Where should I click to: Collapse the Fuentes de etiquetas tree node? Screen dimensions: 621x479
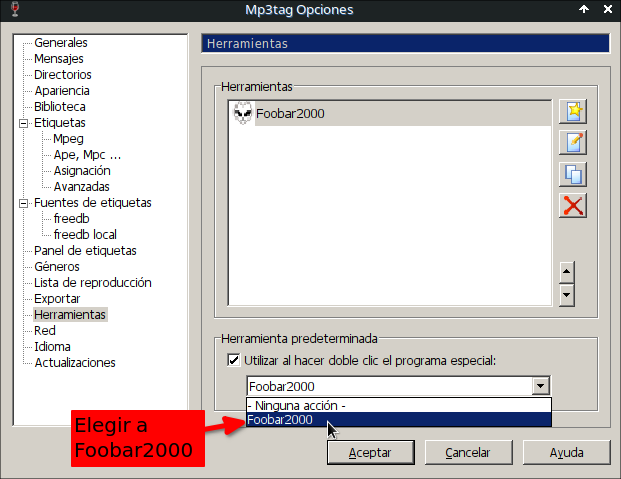pyautogui.click(x=24, y=204)
